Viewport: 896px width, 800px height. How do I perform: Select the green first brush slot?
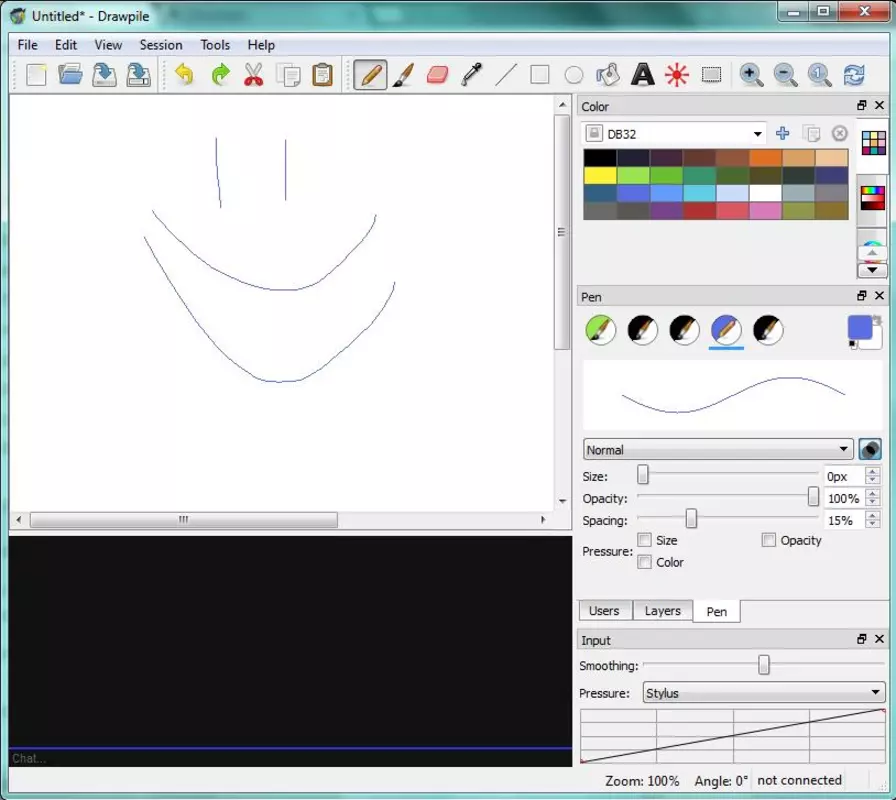(x=601, y=330)
